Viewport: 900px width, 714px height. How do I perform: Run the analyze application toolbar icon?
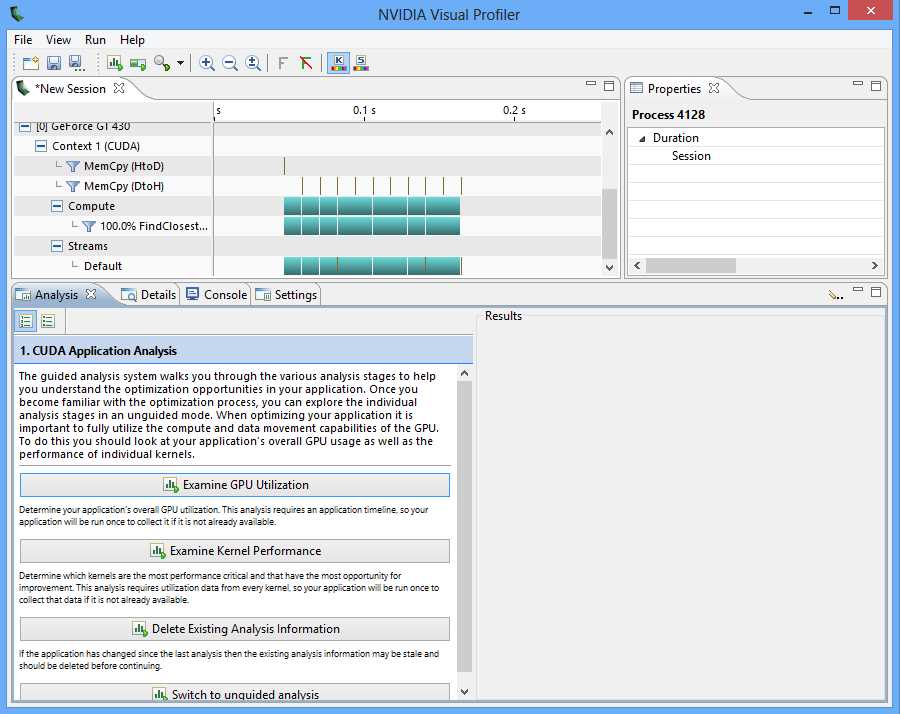115,63
